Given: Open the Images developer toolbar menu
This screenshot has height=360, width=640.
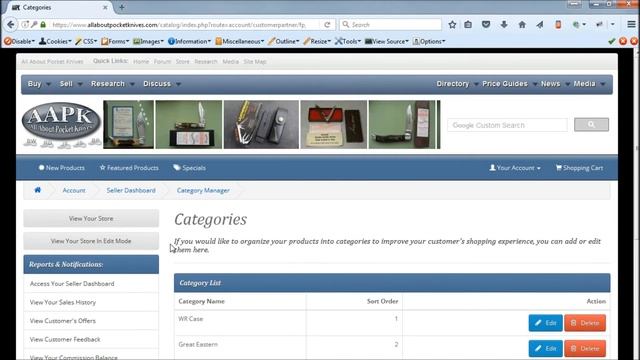Looking at the screenshot, I should (x=149, y=41).
